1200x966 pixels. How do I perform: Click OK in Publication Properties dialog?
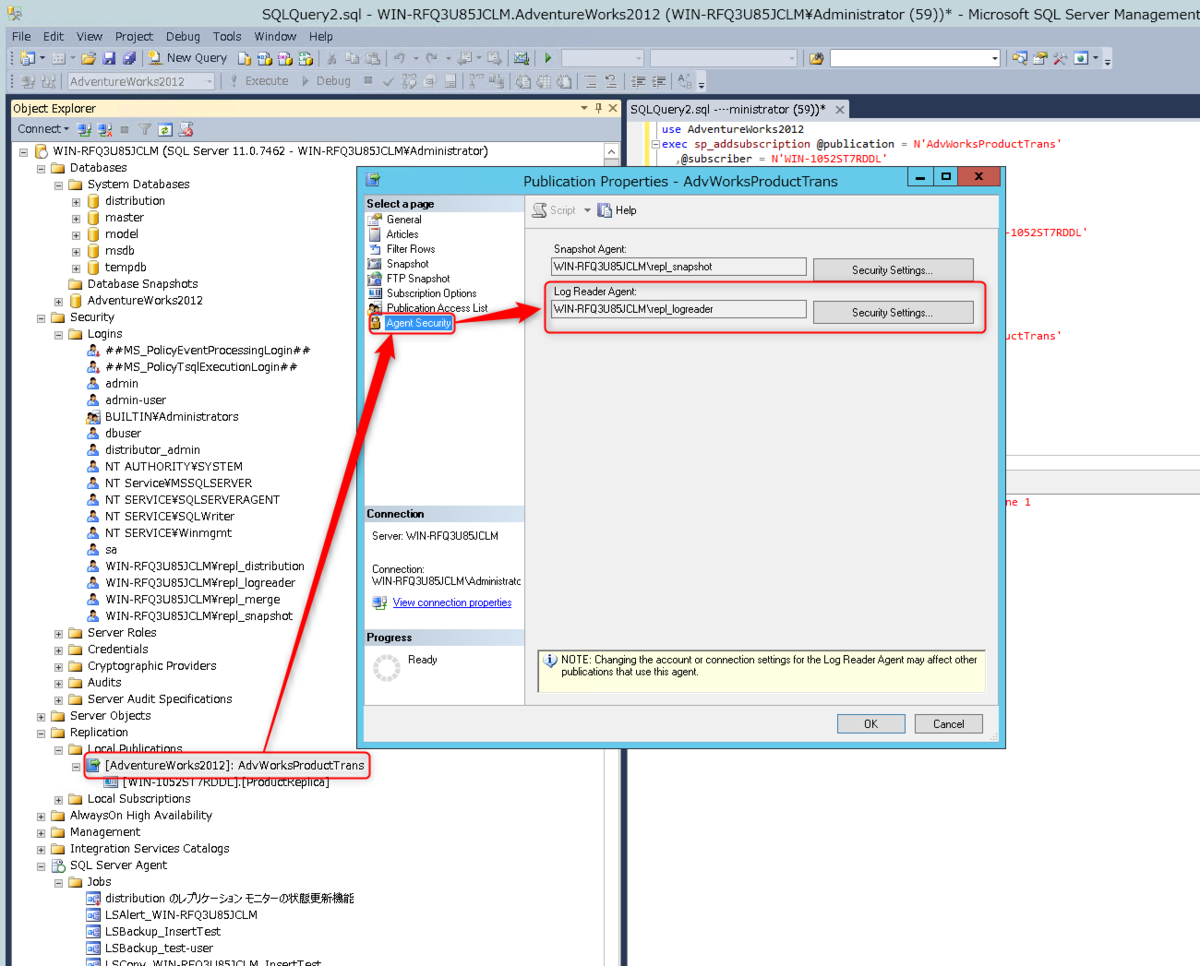click(871, 724)
